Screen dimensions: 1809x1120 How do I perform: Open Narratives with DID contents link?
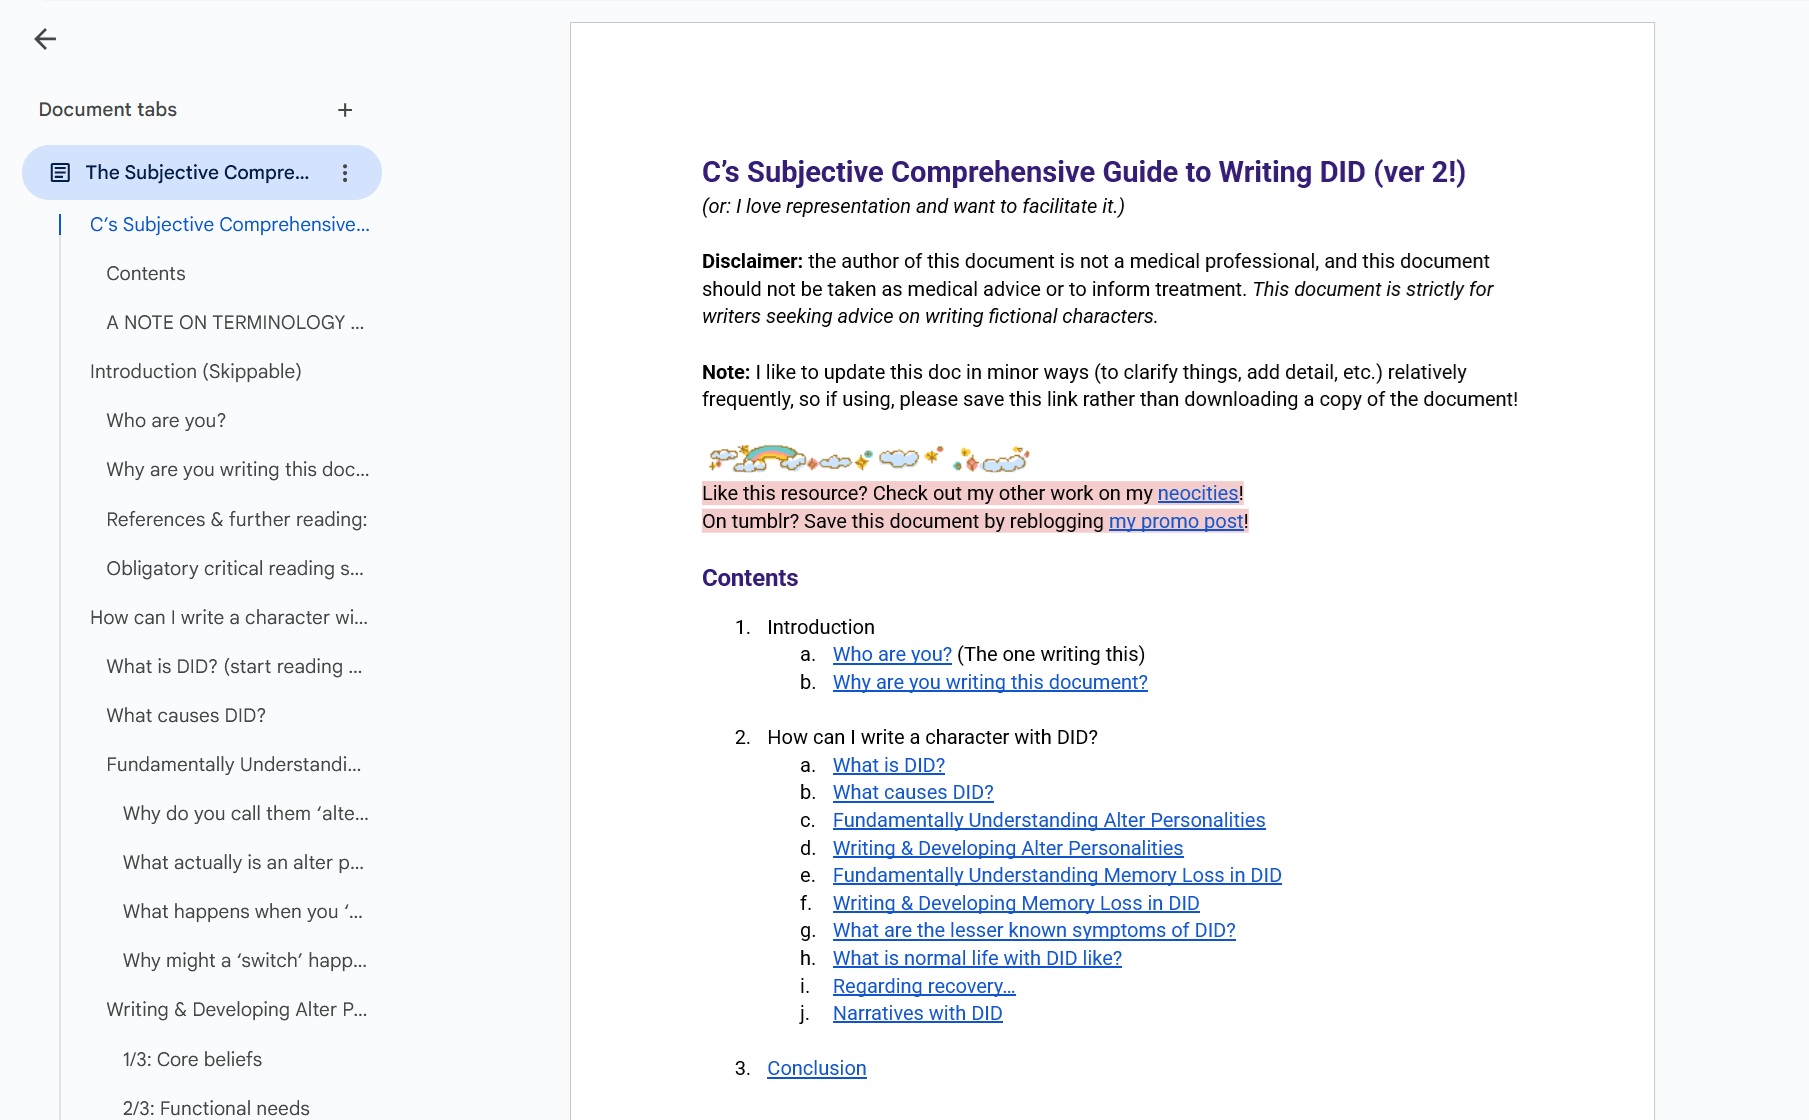pos(917,1013)
